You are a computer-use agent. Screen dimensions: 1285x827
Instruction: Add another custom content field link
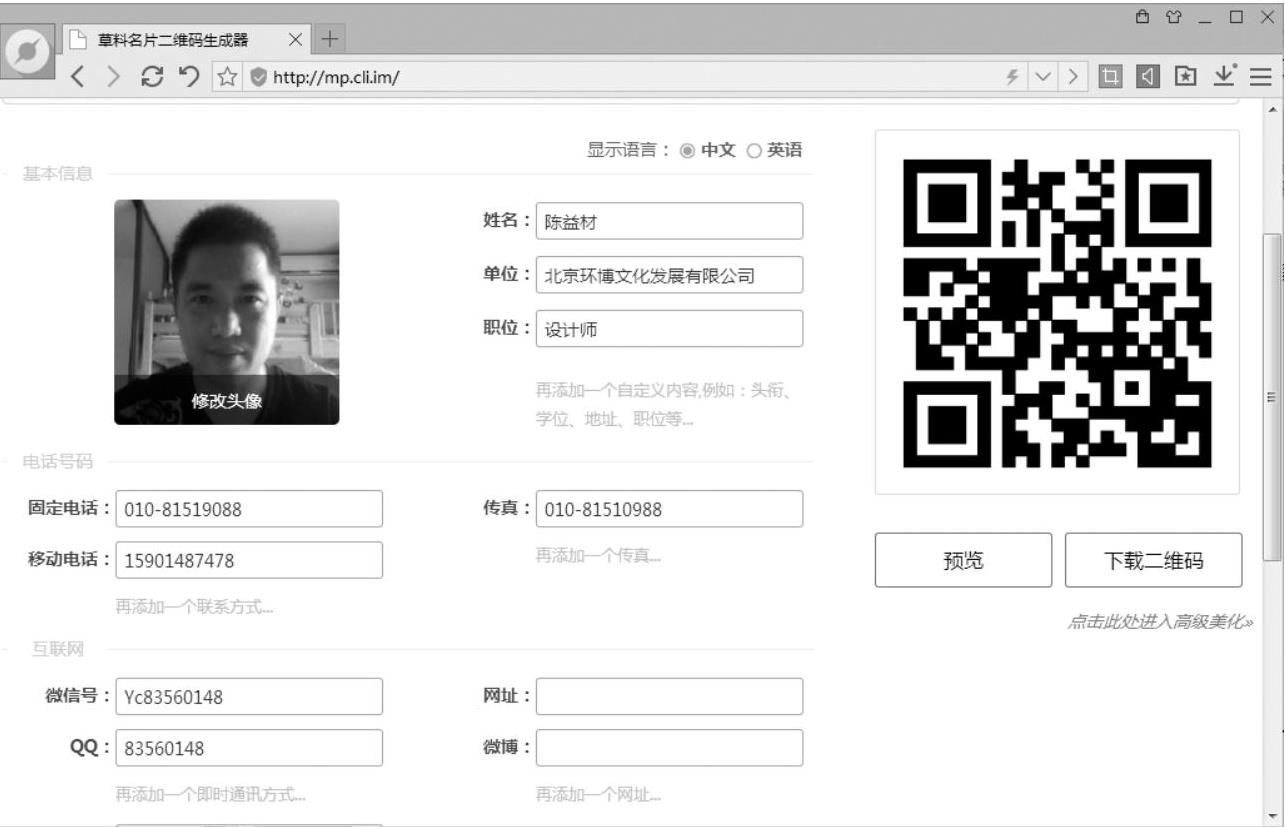click(664, 405)
